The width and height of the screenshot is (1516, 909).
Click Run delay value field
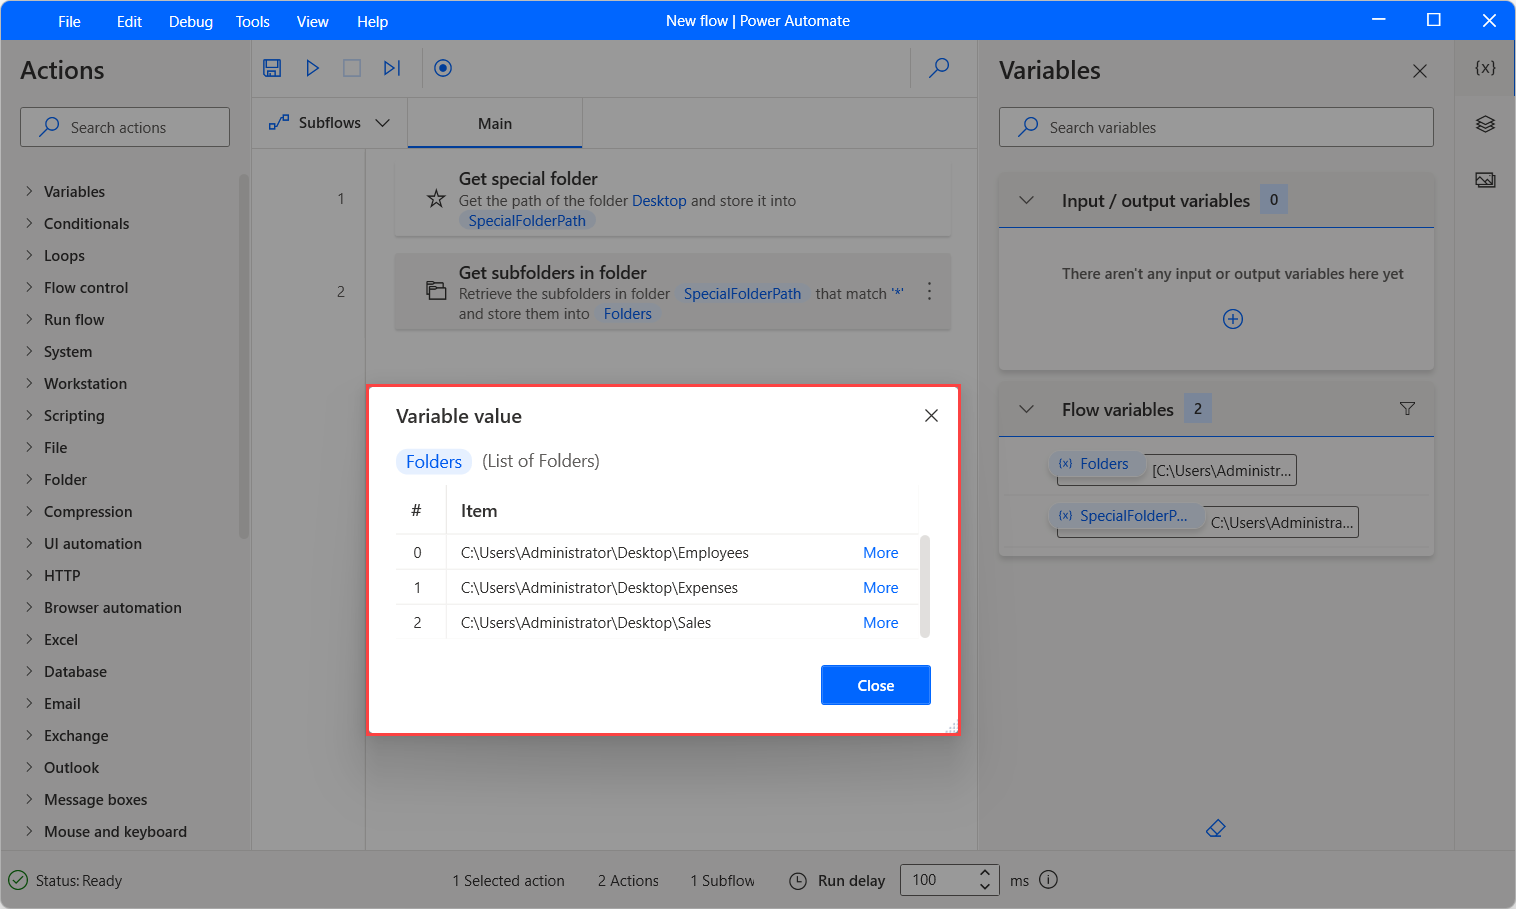pos(937,880)
